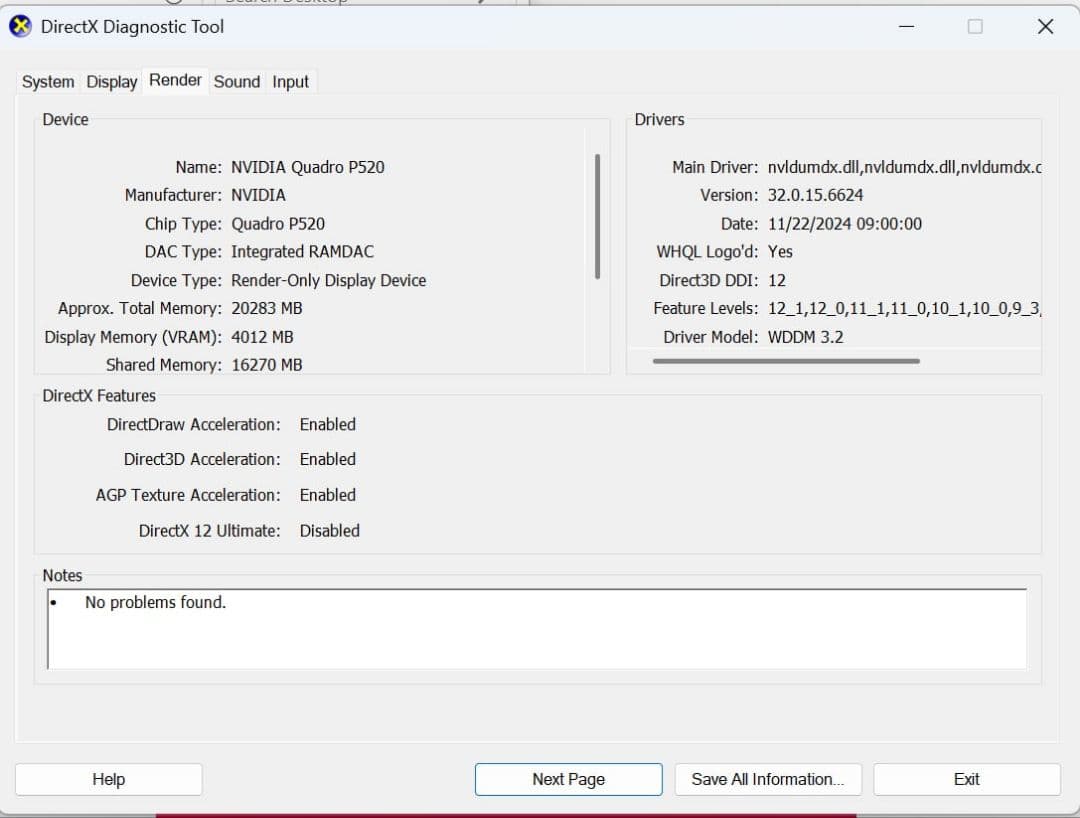The image size is (1080, 818).
Task: Click inside the Notes text area
Action: [x=536, y=630]
